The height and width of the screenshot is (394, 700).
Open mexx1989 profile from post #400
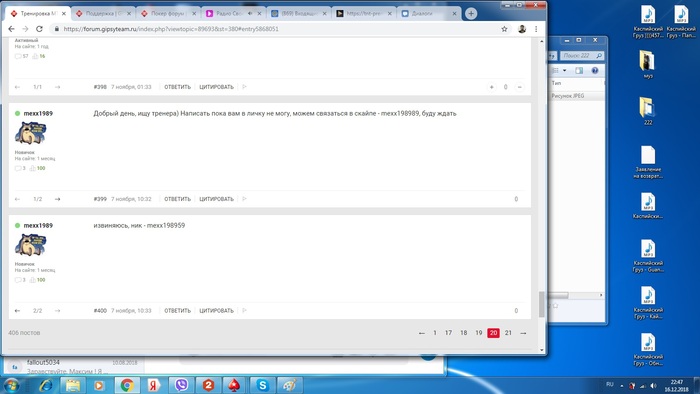tap(38, 225)
